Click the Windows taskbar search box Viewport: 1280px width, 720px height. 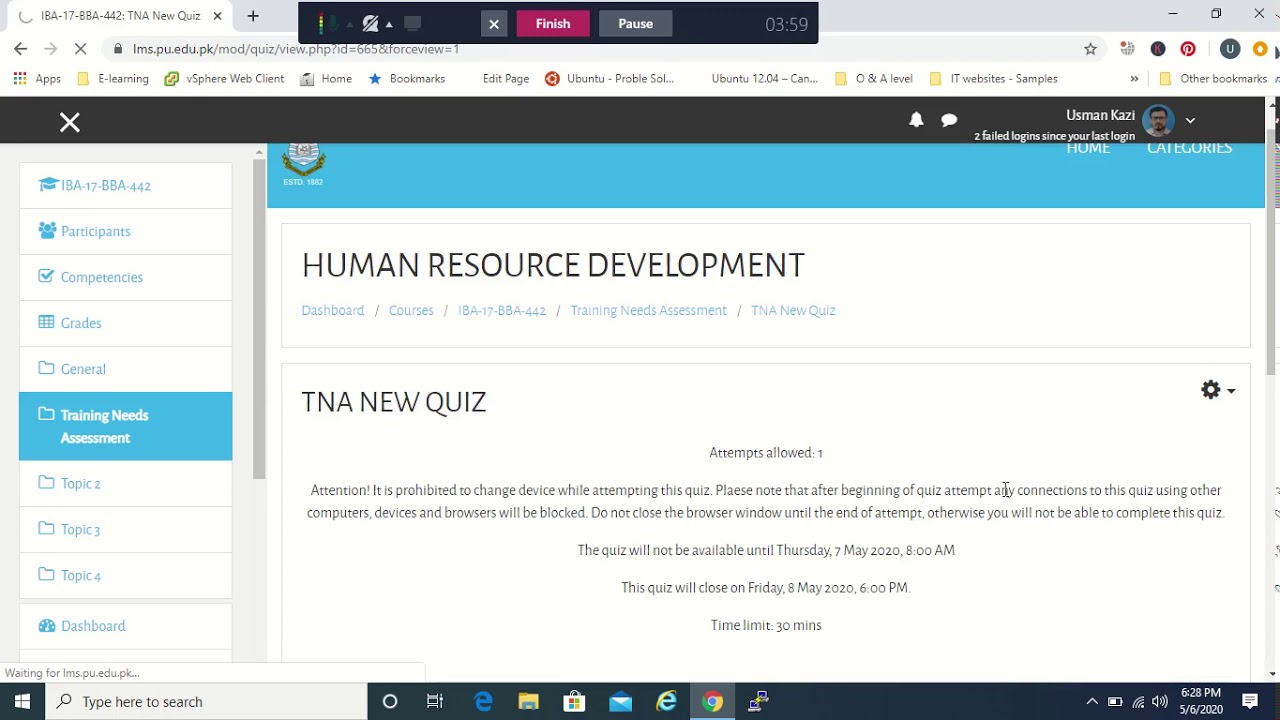(207, 701)
